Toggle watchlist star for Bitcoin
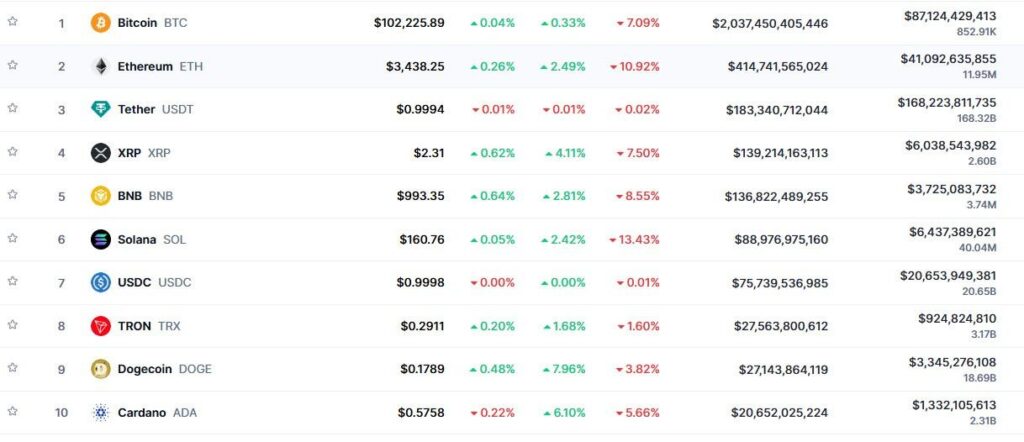This screenshot has height=442, width=1024. pyautogui.click(x=13, y=21)
